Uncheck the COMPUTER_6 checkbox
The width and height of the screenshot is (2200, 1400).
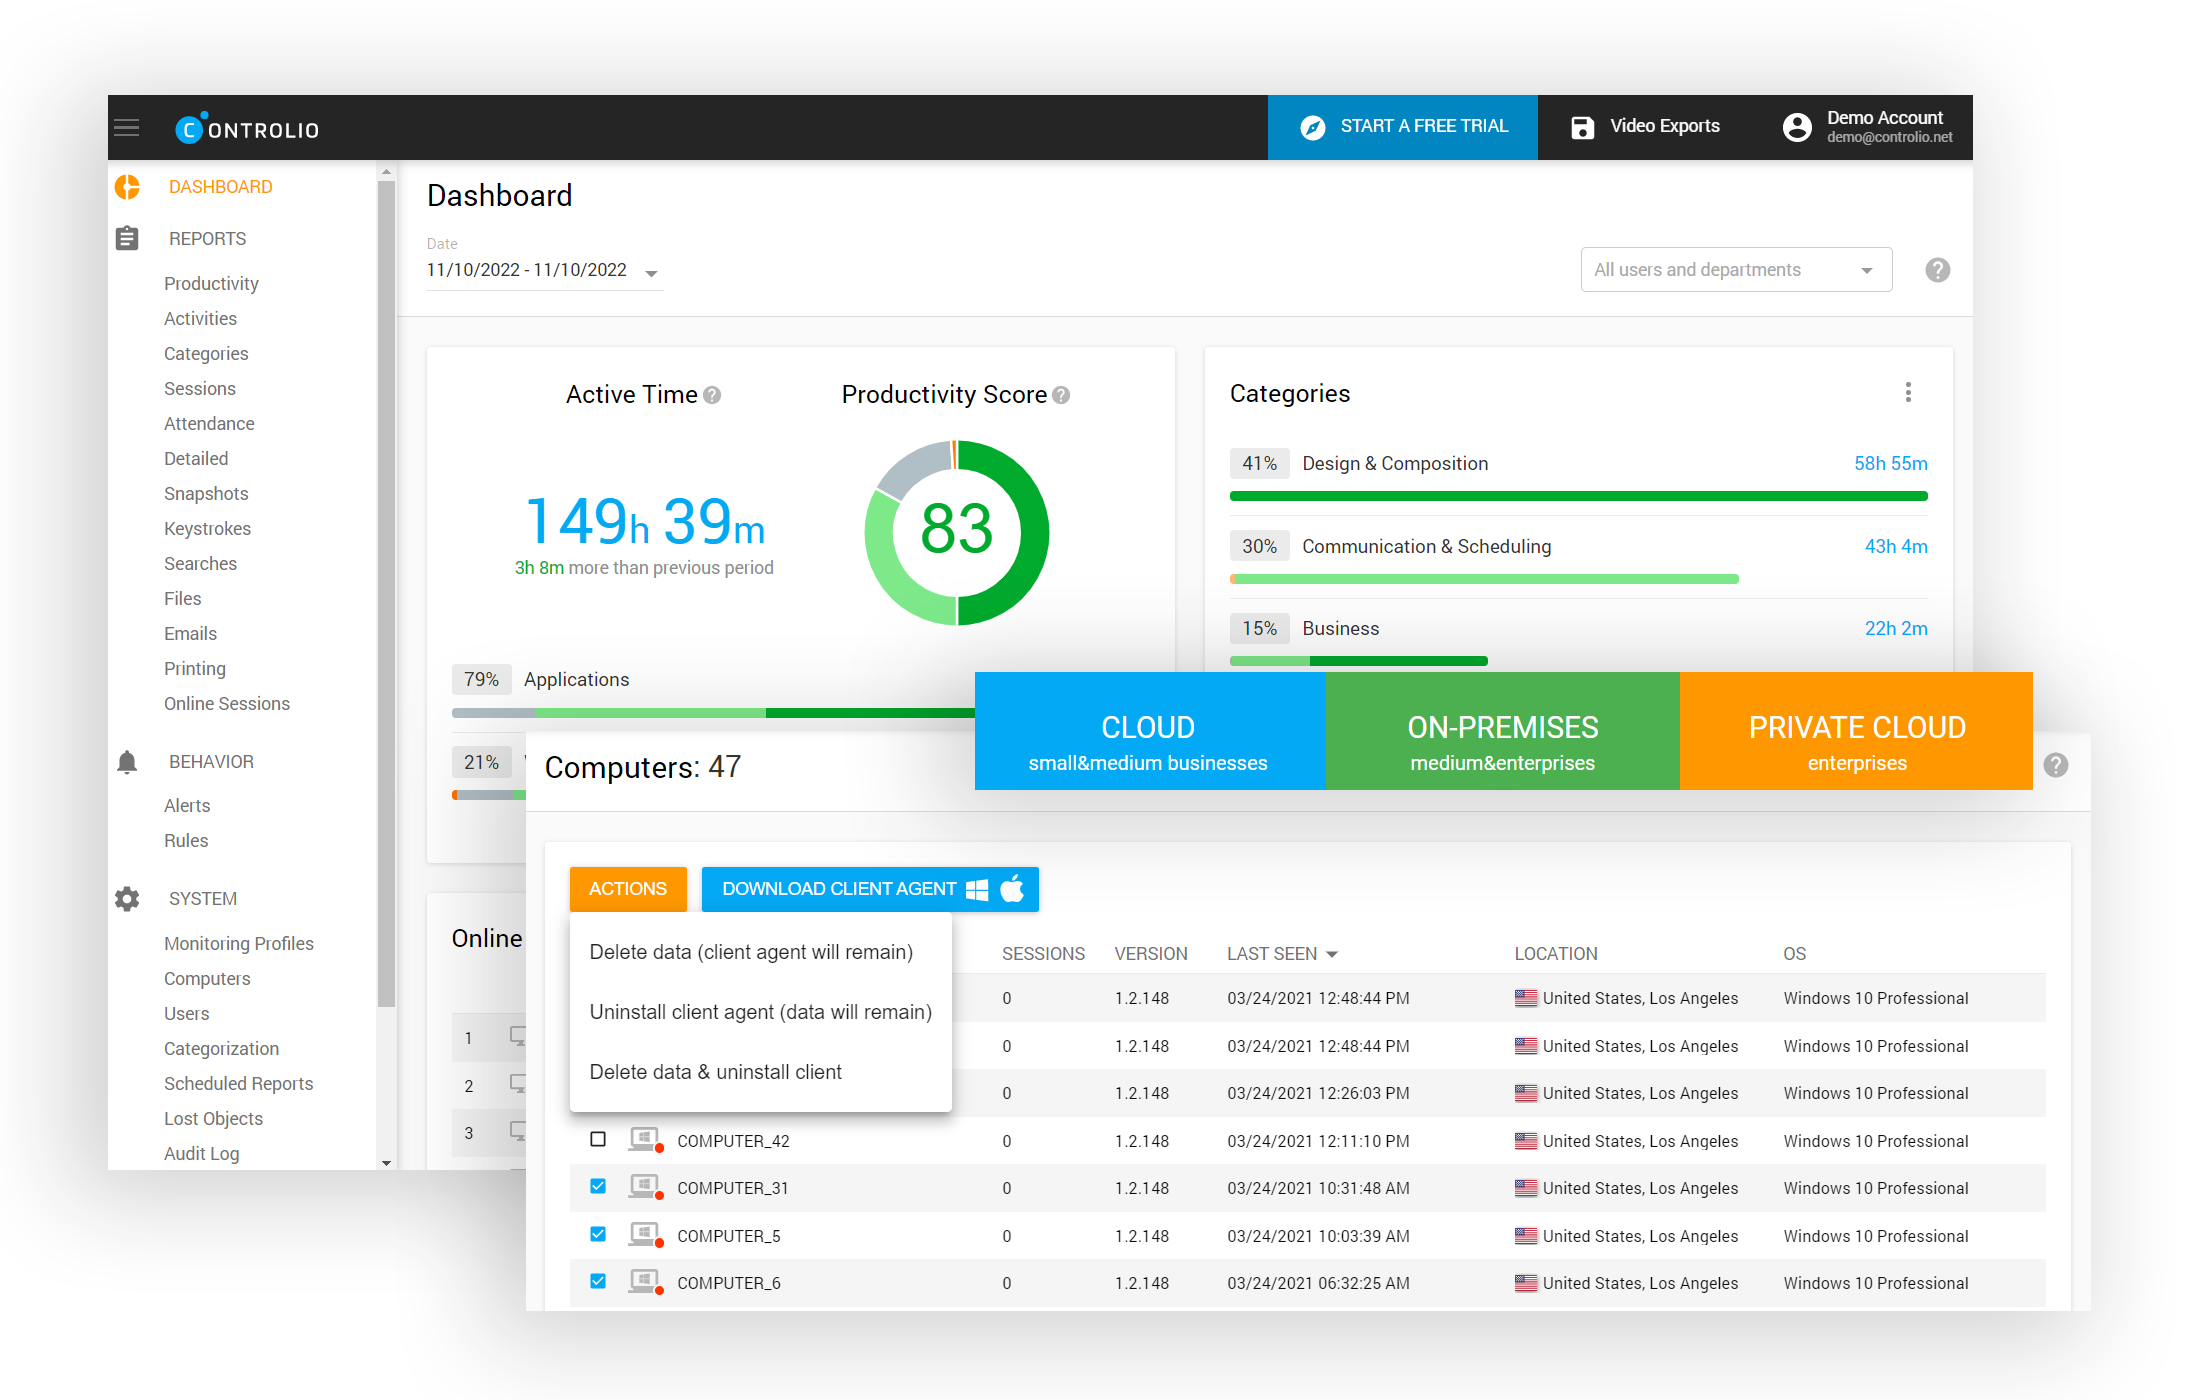[x=598, y=1281]
